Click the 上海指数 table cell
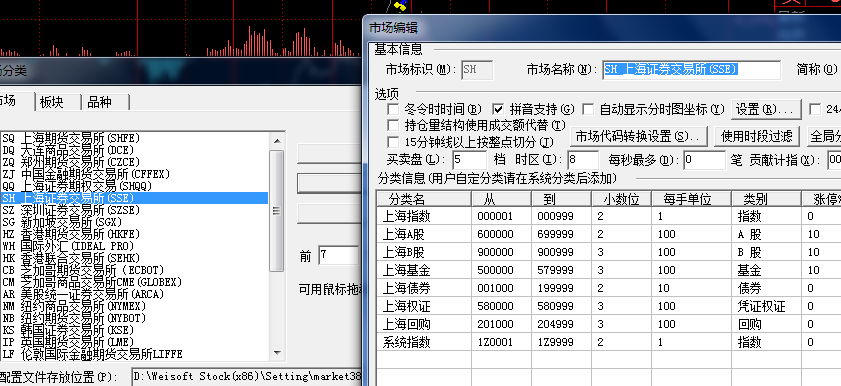841x386 pixels. coord(424,216)
